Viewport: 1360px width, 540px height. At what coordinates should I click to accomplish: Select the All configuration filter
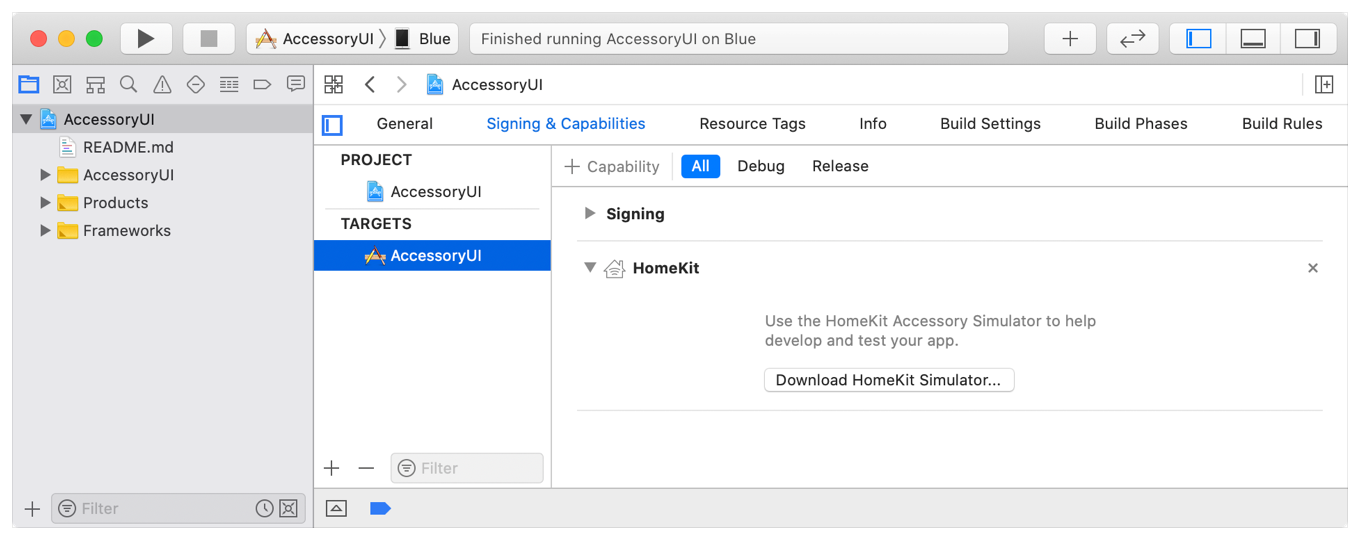click(701, 166)
